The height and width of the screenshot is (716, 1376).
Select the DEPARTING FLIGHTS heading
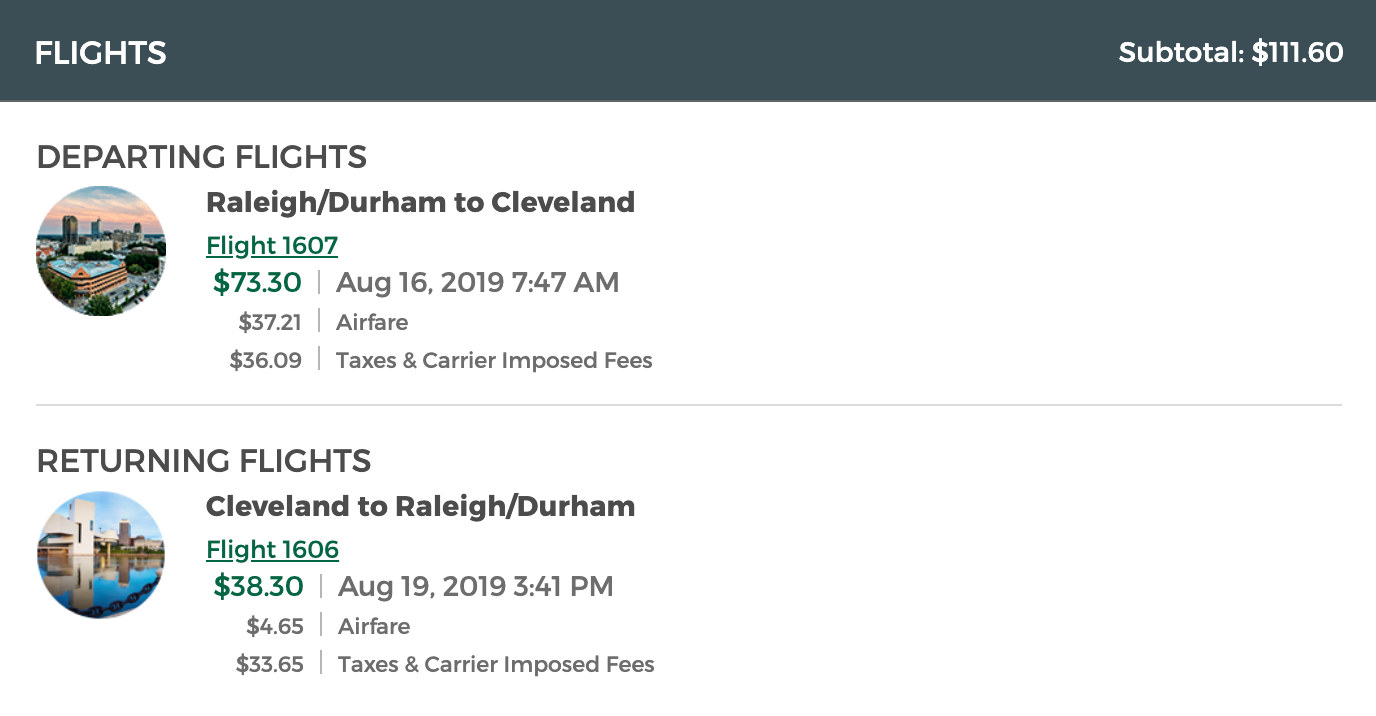click(x=202, y=157)
